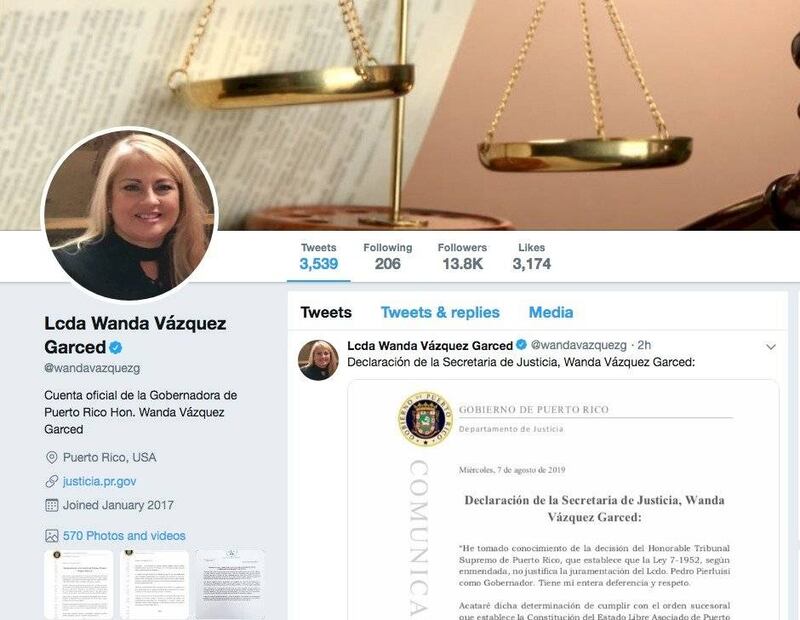Click the photo icon beside 570 Photos and videos
The image size is (800, 620).
coord(52,536)
